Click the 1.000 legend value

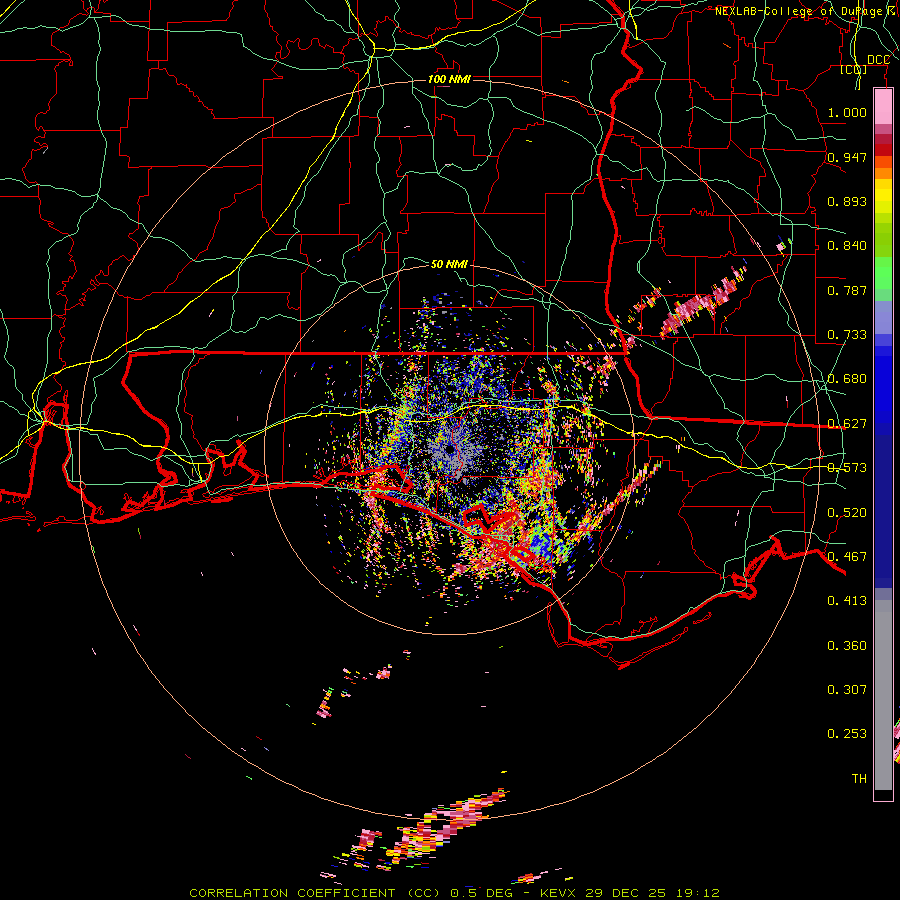coord(847,112)
